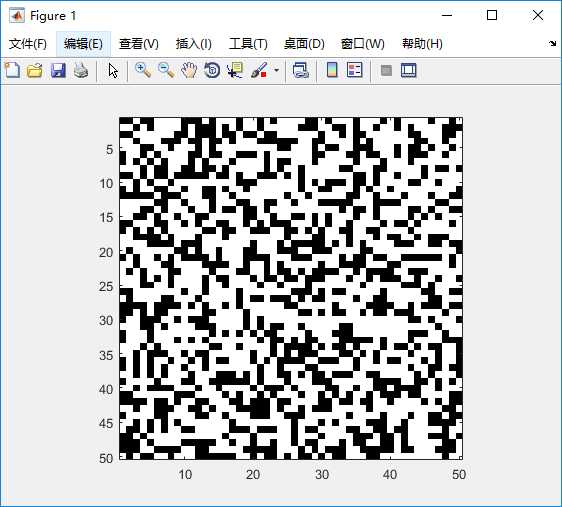Image resolution: width=562 pixels, height=507 pixels.
Task: Click inside the black-white matrix plot
Action: point(291,288)
